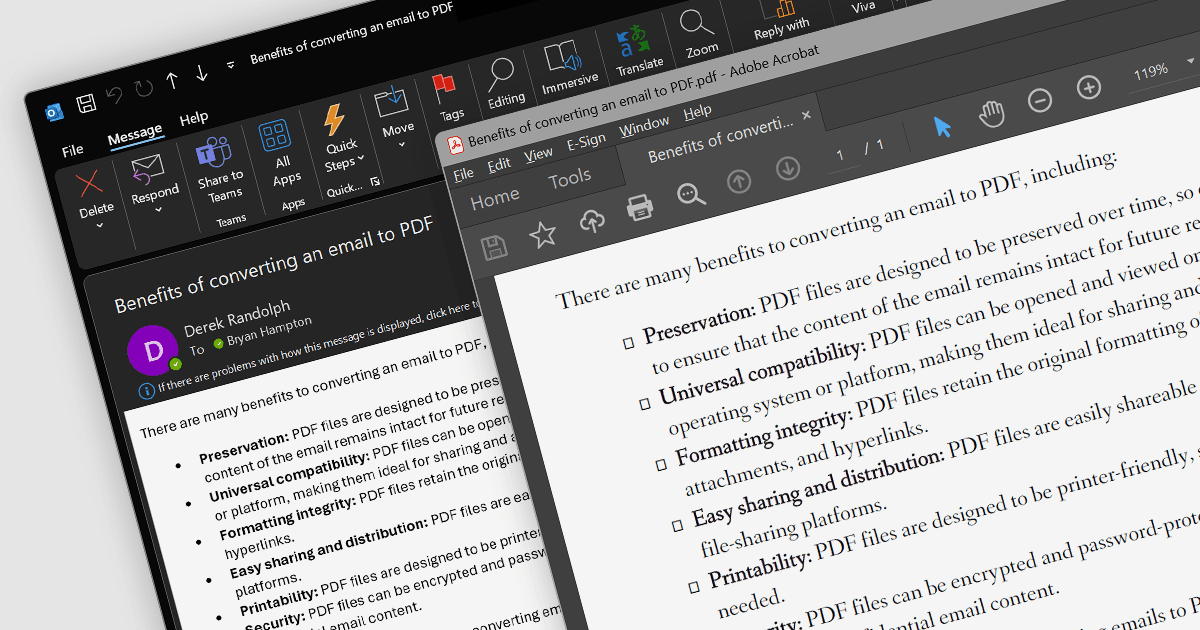Image resolution: width=1200 pixels, height=630 pixels.
Task: Open the File tab in Outlook
Action: point(72,151)
